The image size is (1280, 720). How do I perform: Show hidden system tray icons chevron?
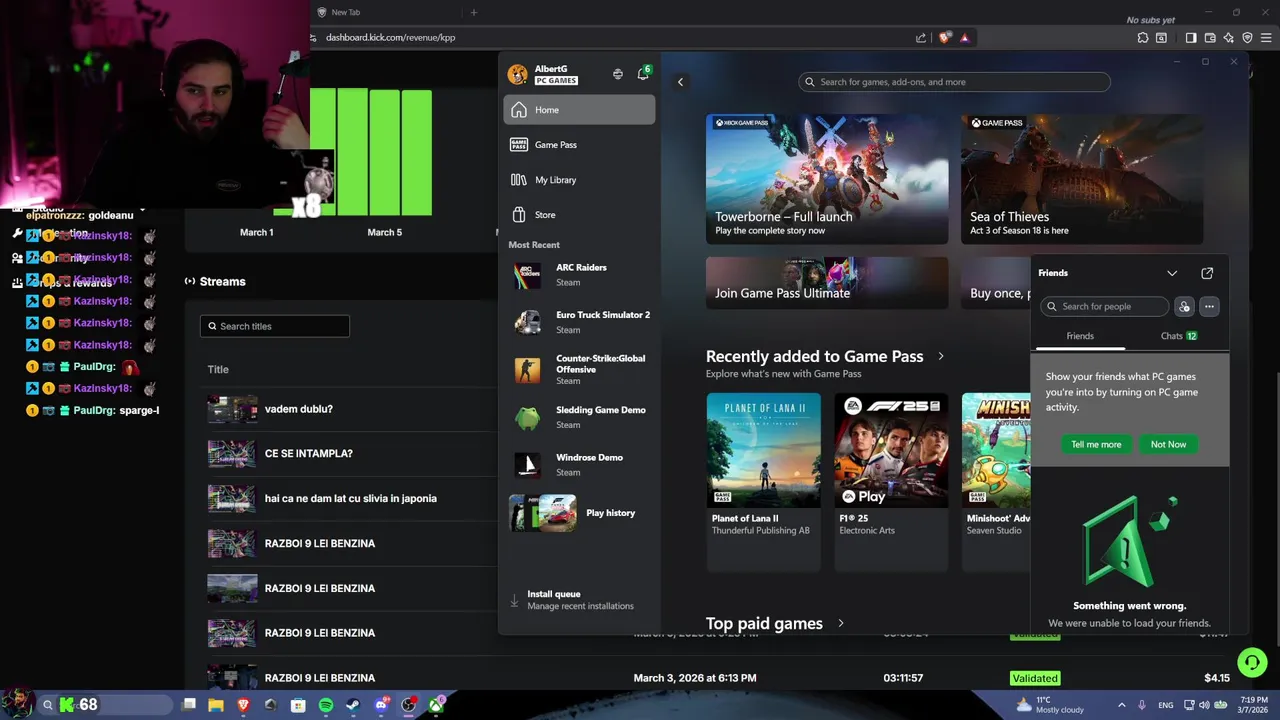tap(1121, 705)
